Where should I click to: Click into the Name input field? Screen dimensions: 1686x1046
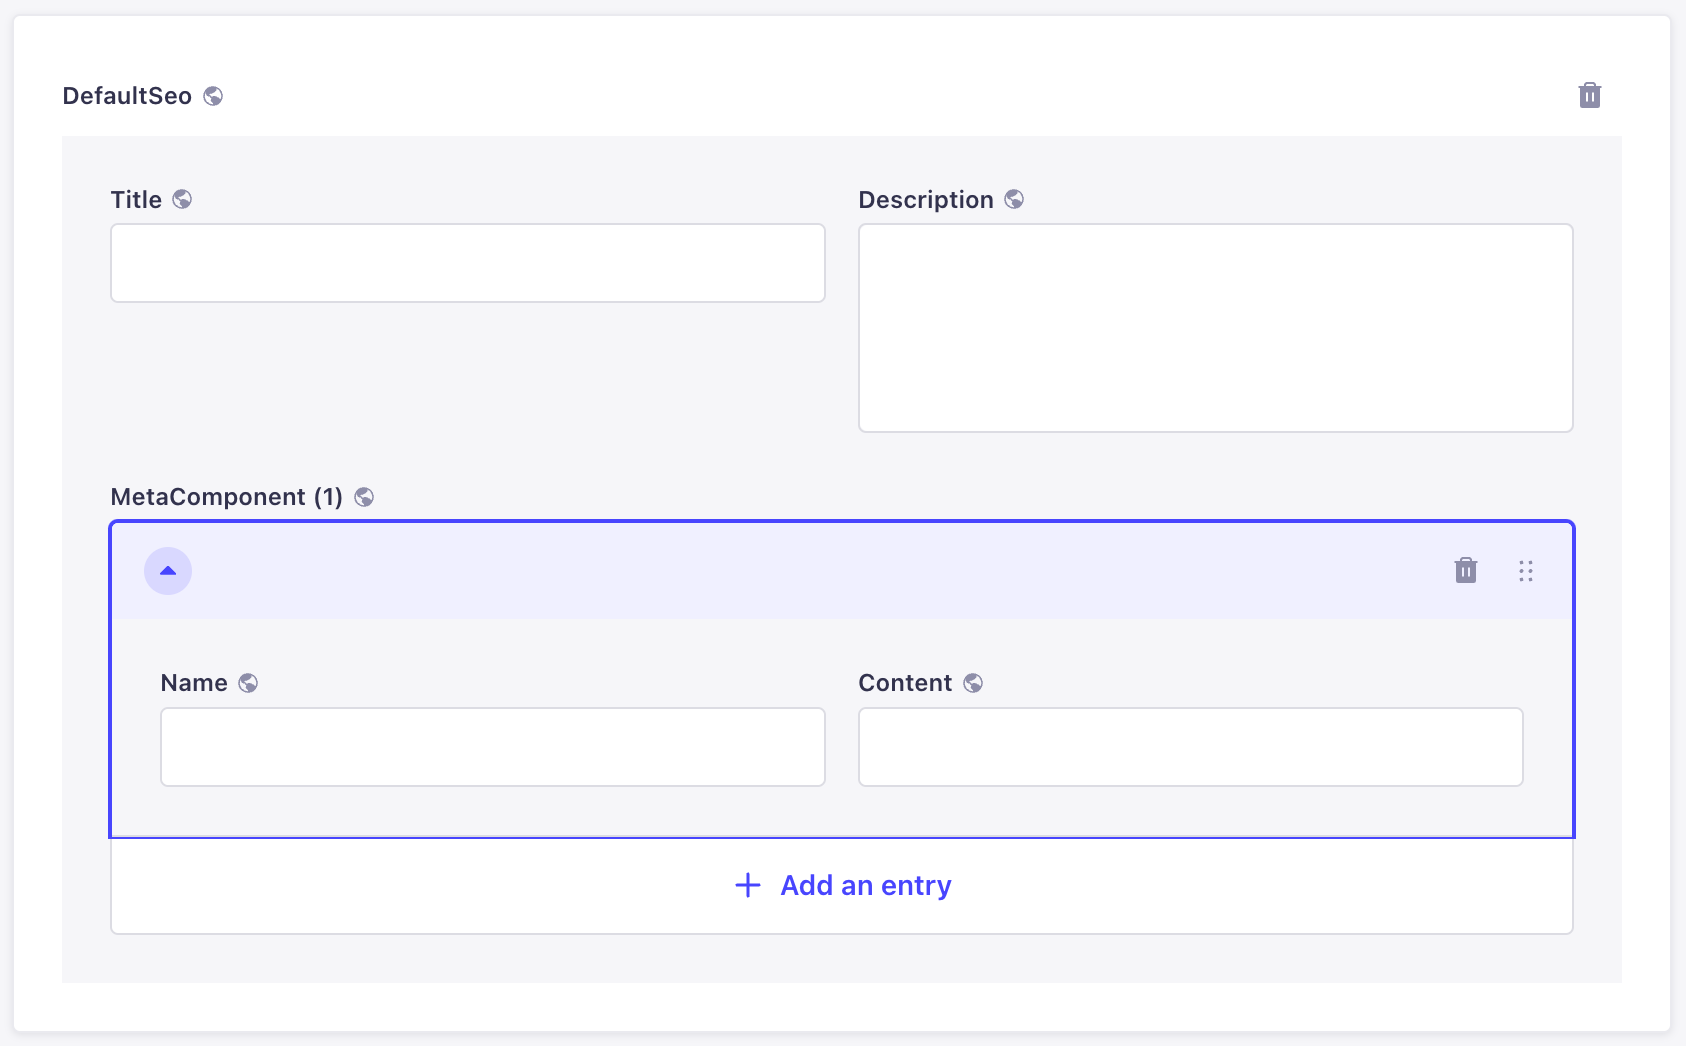[492, 747]
